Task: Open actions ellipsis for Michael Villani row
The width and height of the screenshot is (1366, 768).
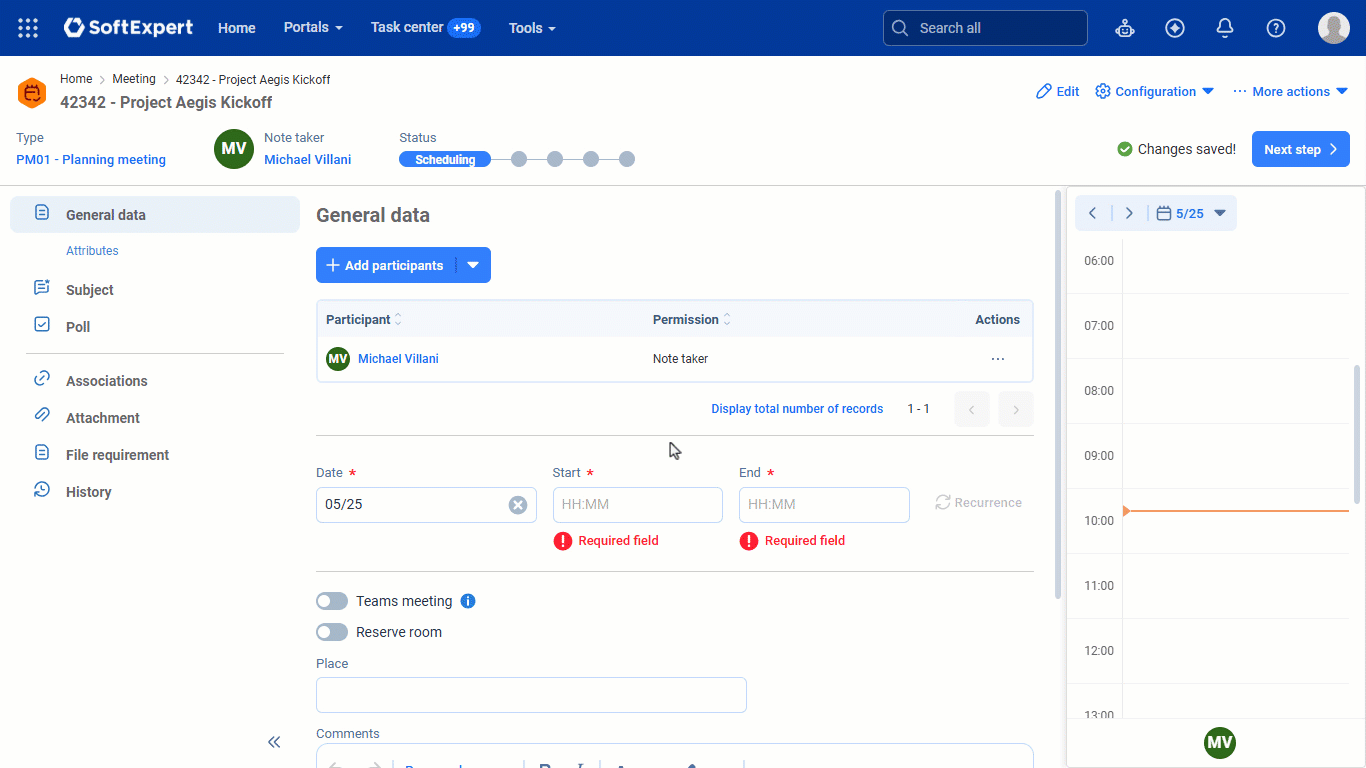Action: pyautogui.click(x=997, y=359)
